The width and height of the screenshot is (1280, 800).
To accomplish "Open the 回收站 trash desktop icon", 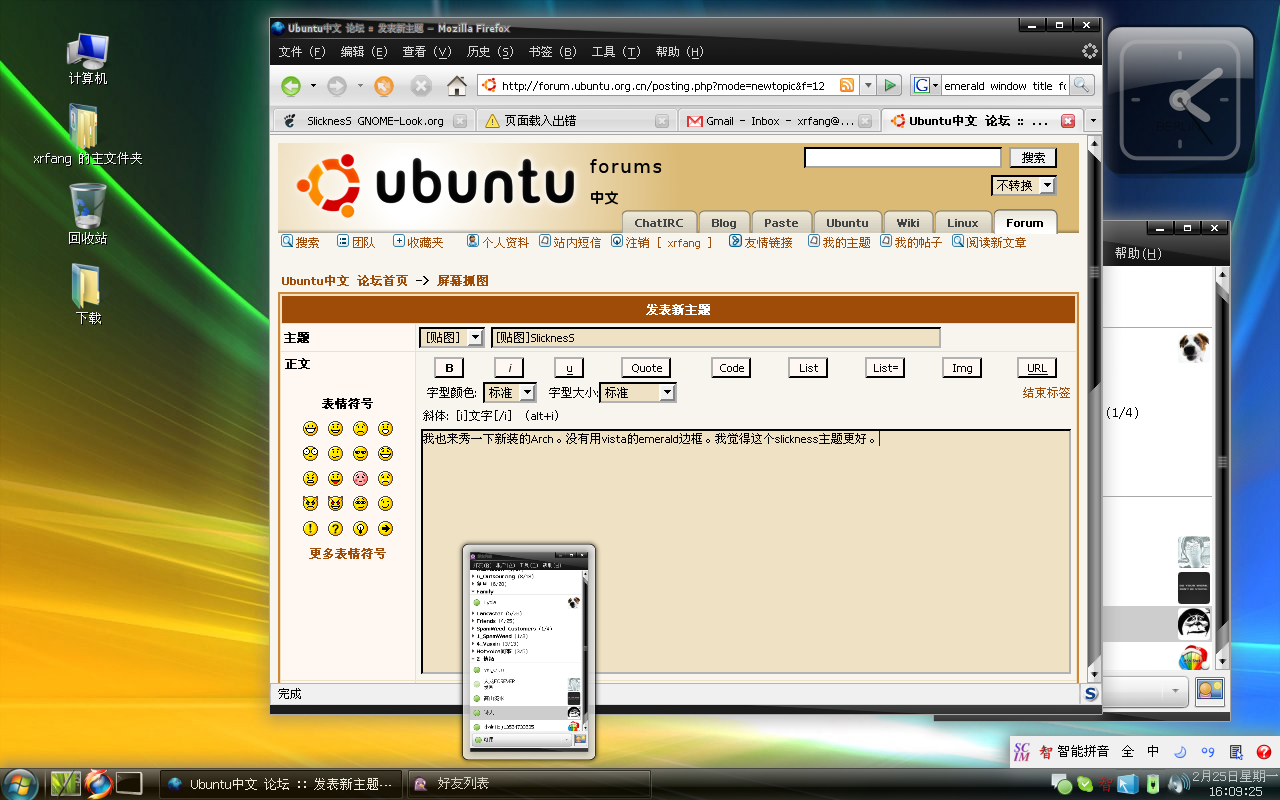I will pyautogui.click(x=87, y=215).
